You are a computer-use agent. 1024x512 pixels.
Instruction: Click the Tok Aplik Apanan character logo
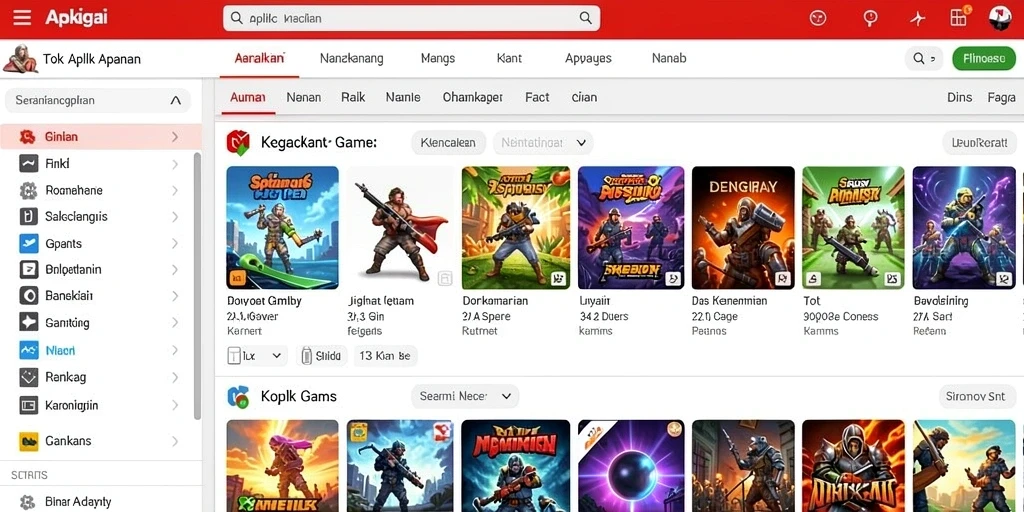coord(20,59)
